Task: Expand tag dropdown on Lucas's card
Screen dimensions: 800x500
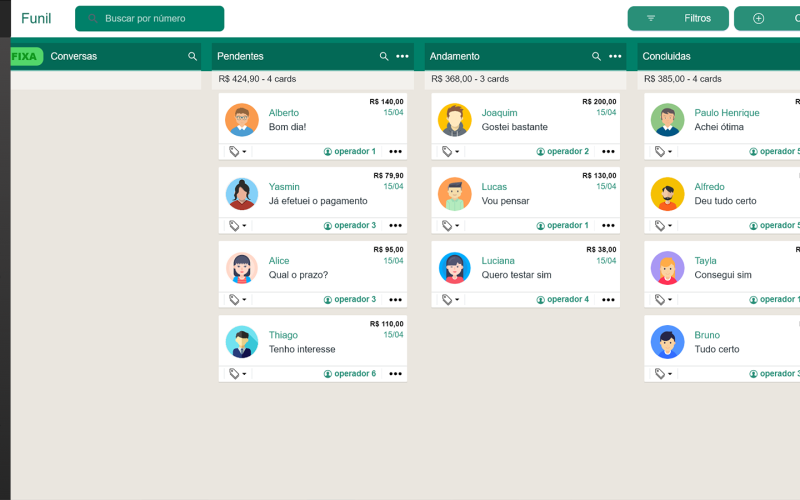Action: (x=450, y=226)
